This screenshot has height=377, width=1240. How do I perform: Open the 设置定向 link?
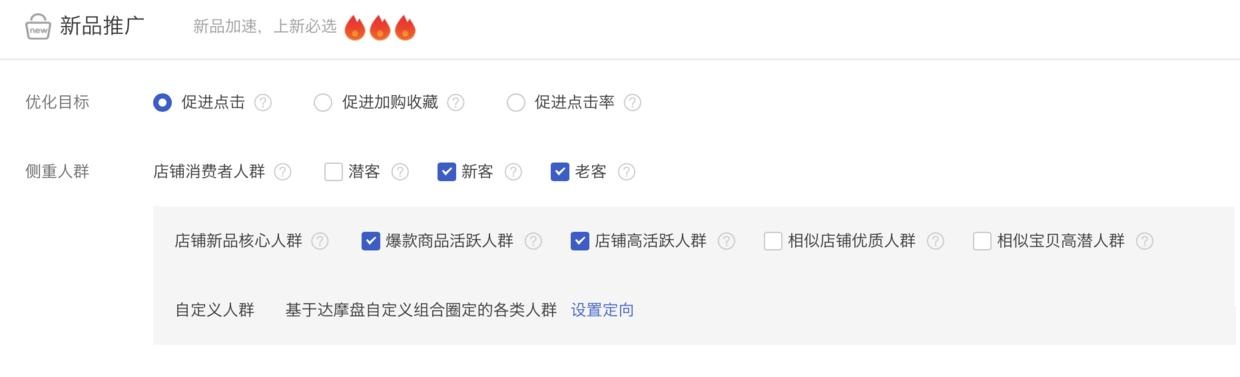(x=602, y=310)
